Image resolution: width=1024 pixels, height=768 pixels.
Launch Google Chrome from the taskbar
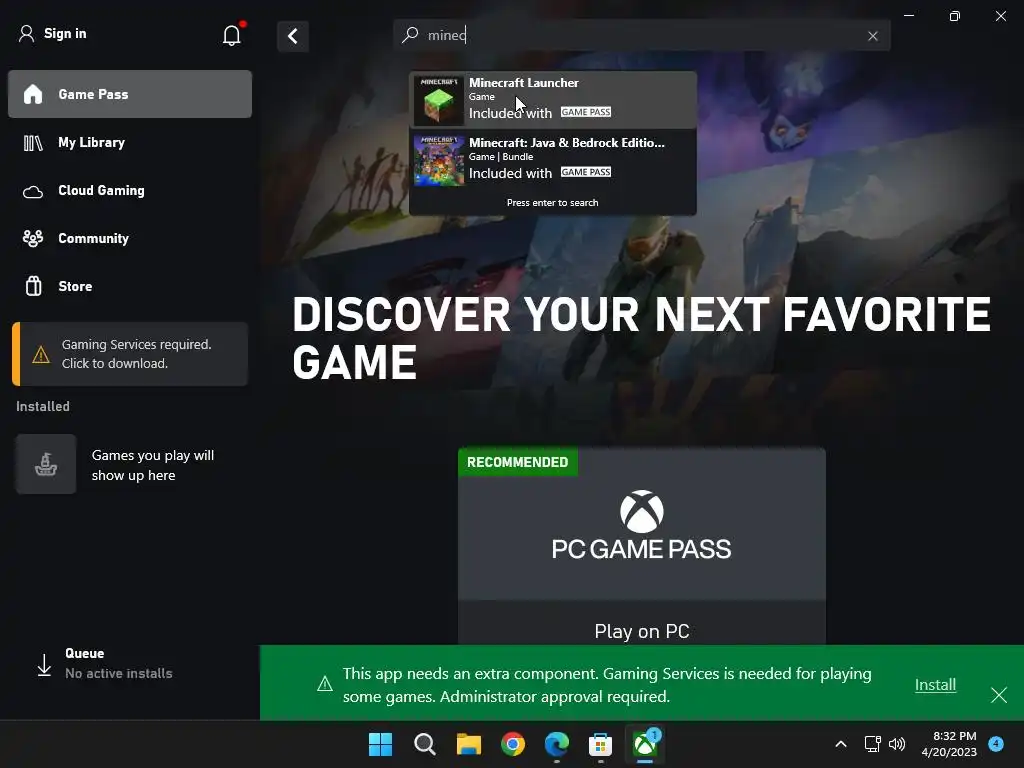pos(513,744)
